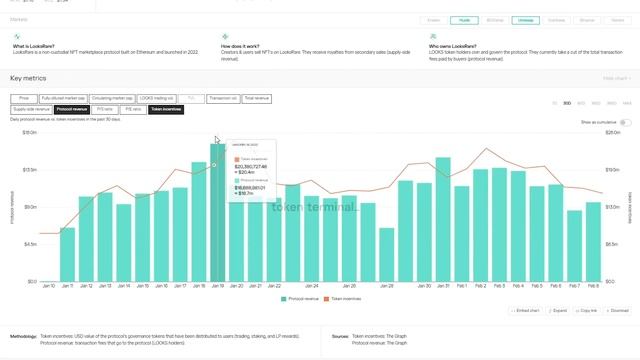Click the 'Markets' label

click(19, 20)
